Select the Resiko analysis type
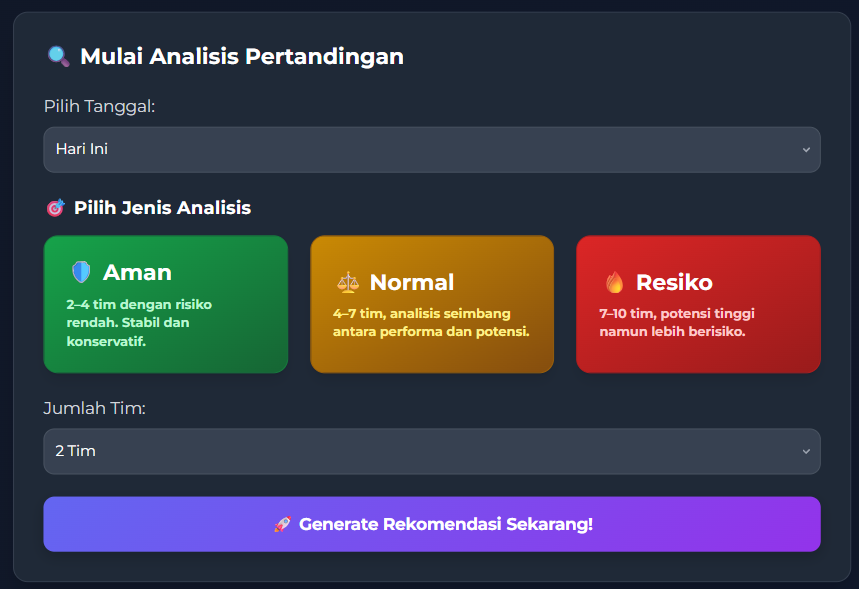859x589 pixels. click(698, 304)
